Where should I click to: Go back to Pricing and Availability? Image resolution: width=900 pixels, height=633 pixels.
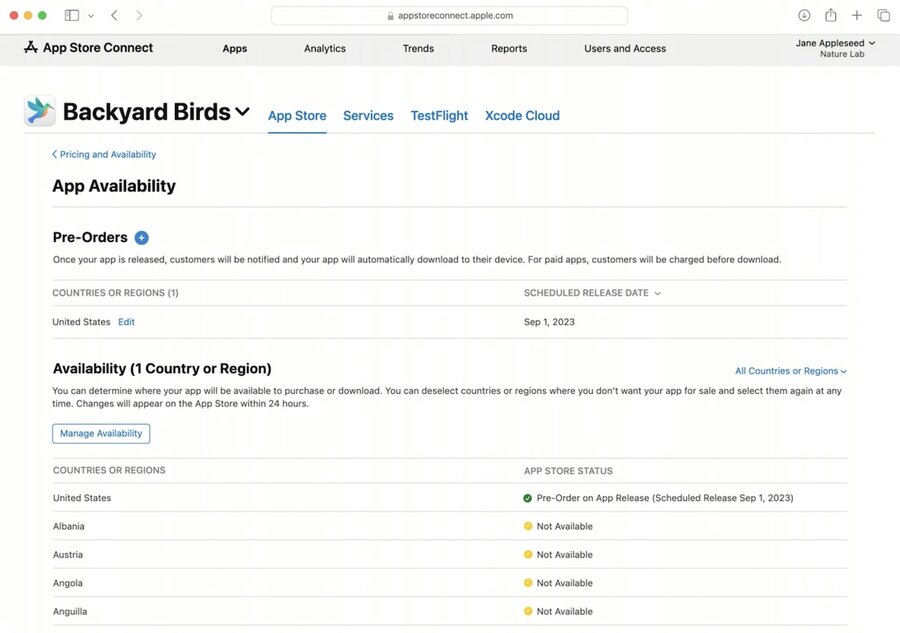pos(104,154)
